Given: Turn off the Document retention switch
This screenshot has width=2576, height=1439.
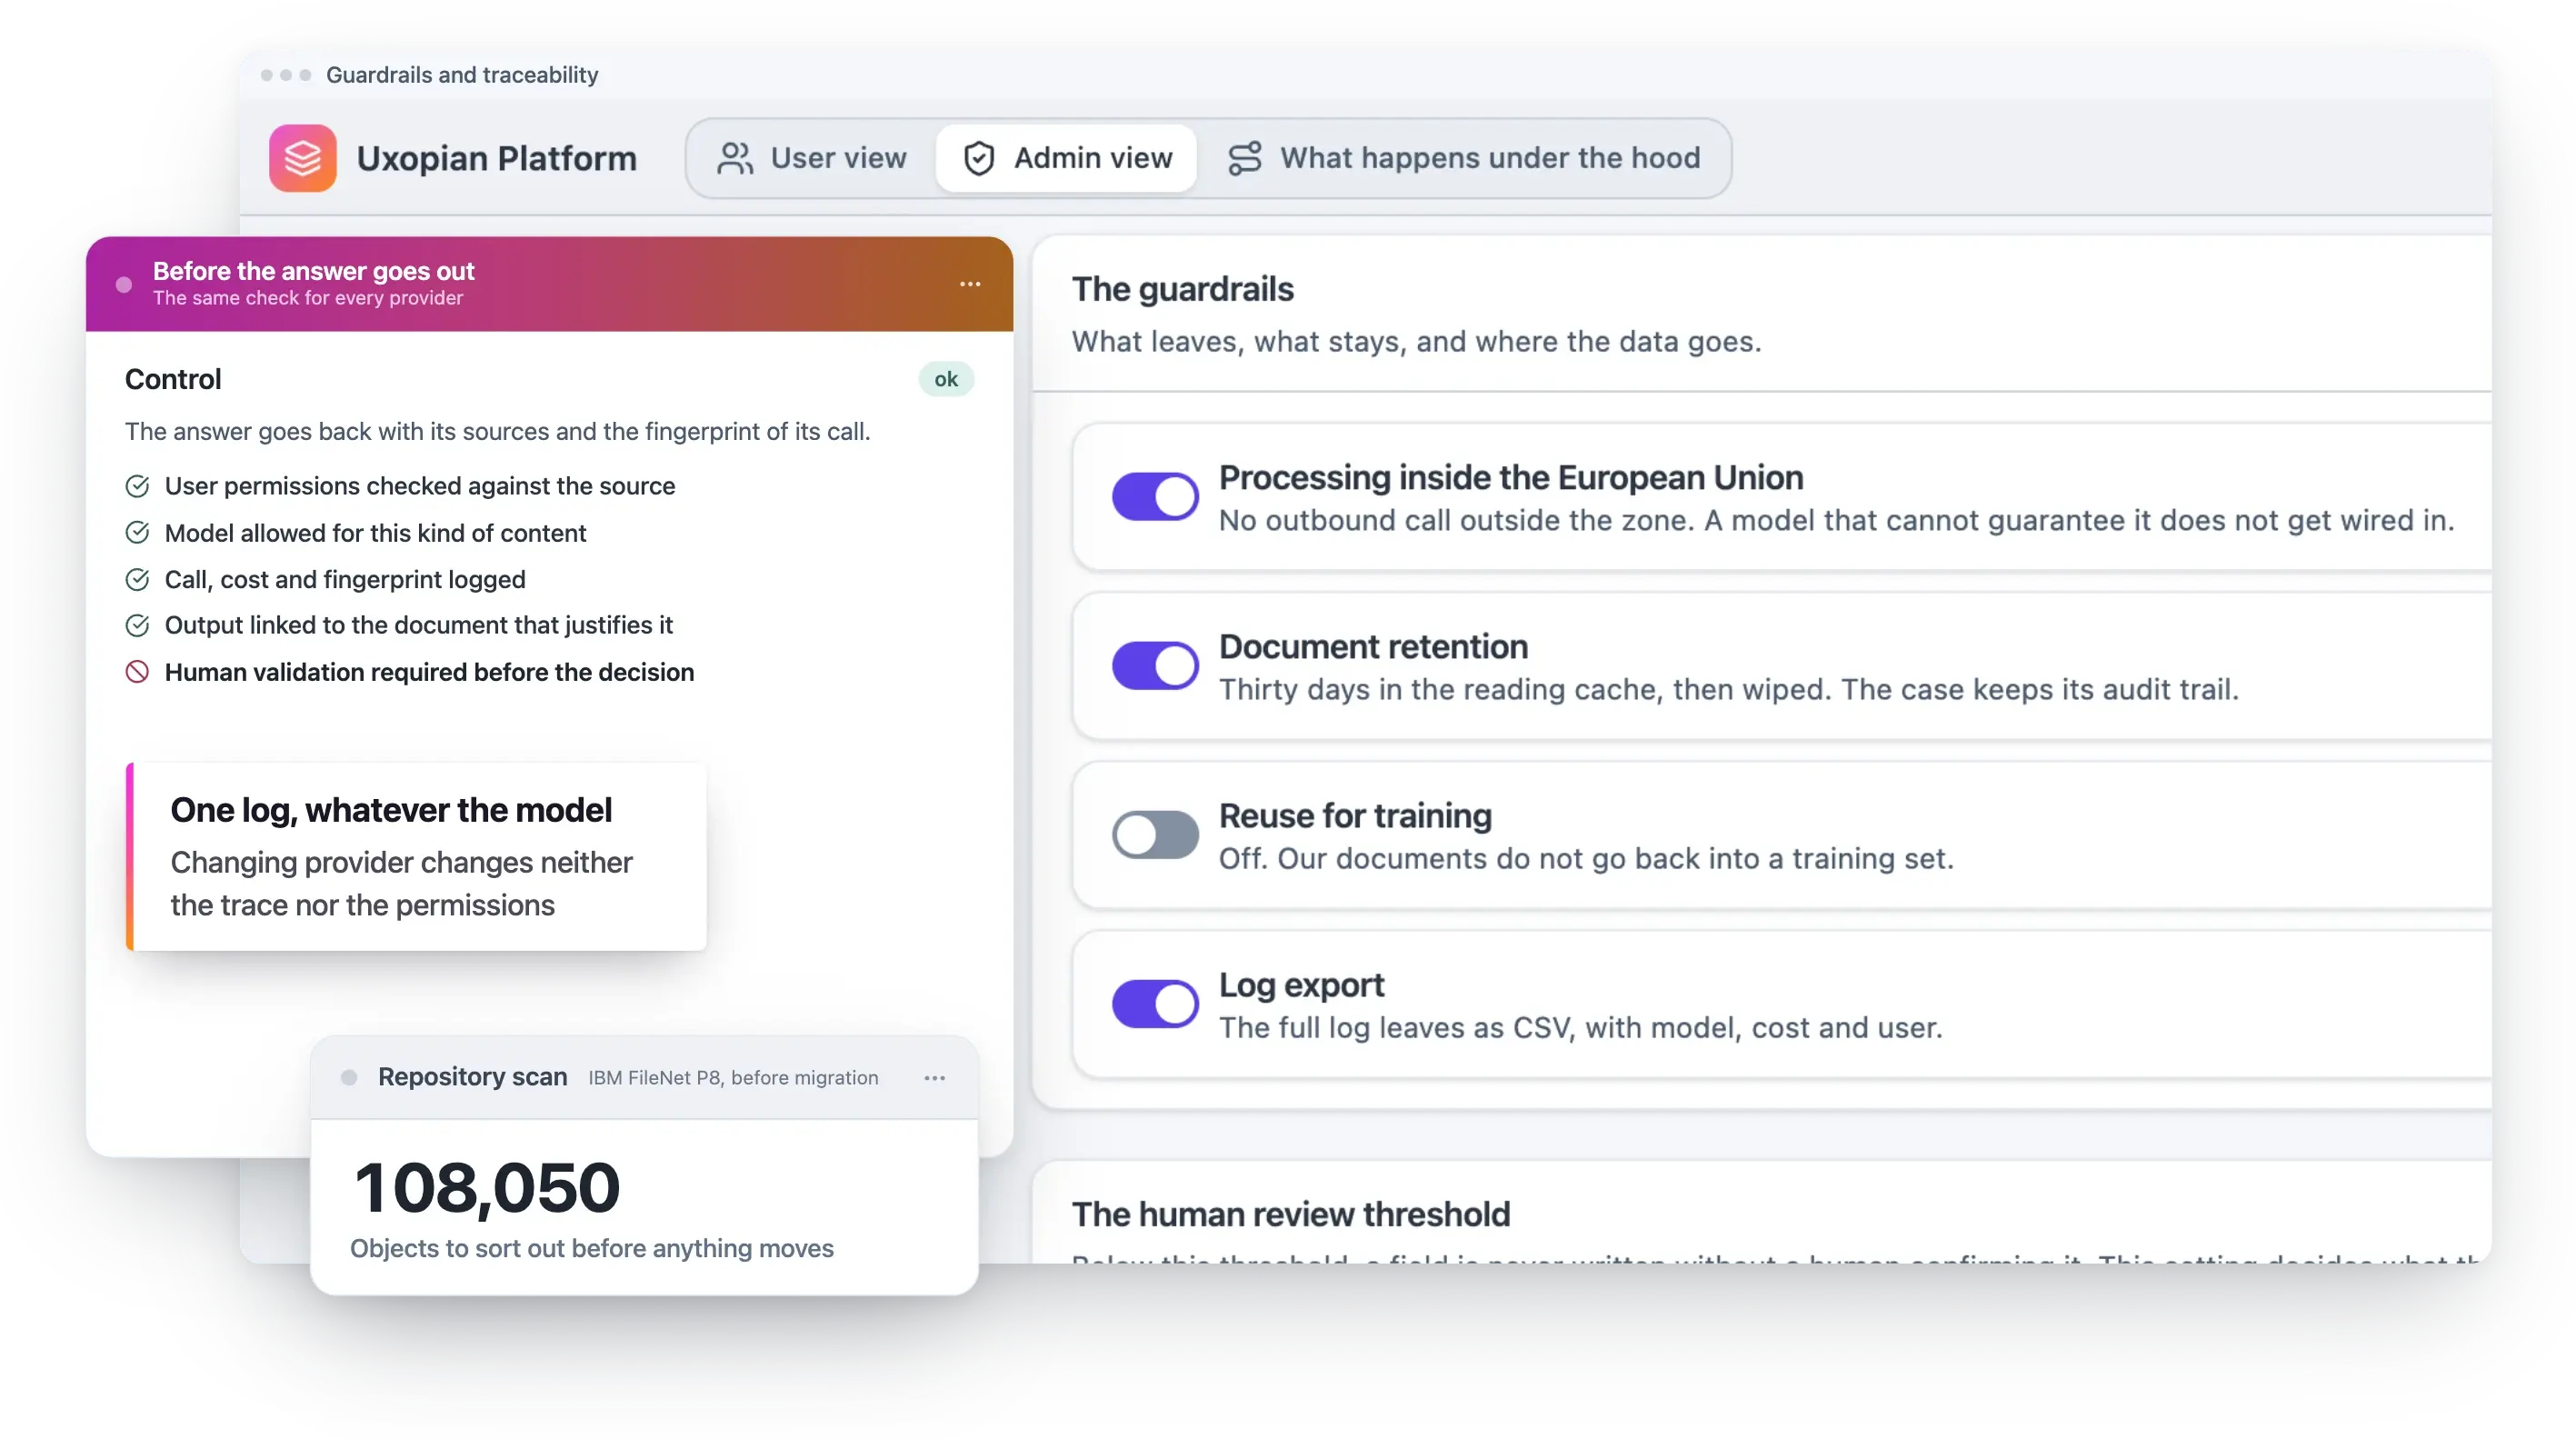Looking at the screenshot, I should pyautogui.click(x=1155, y=665).
